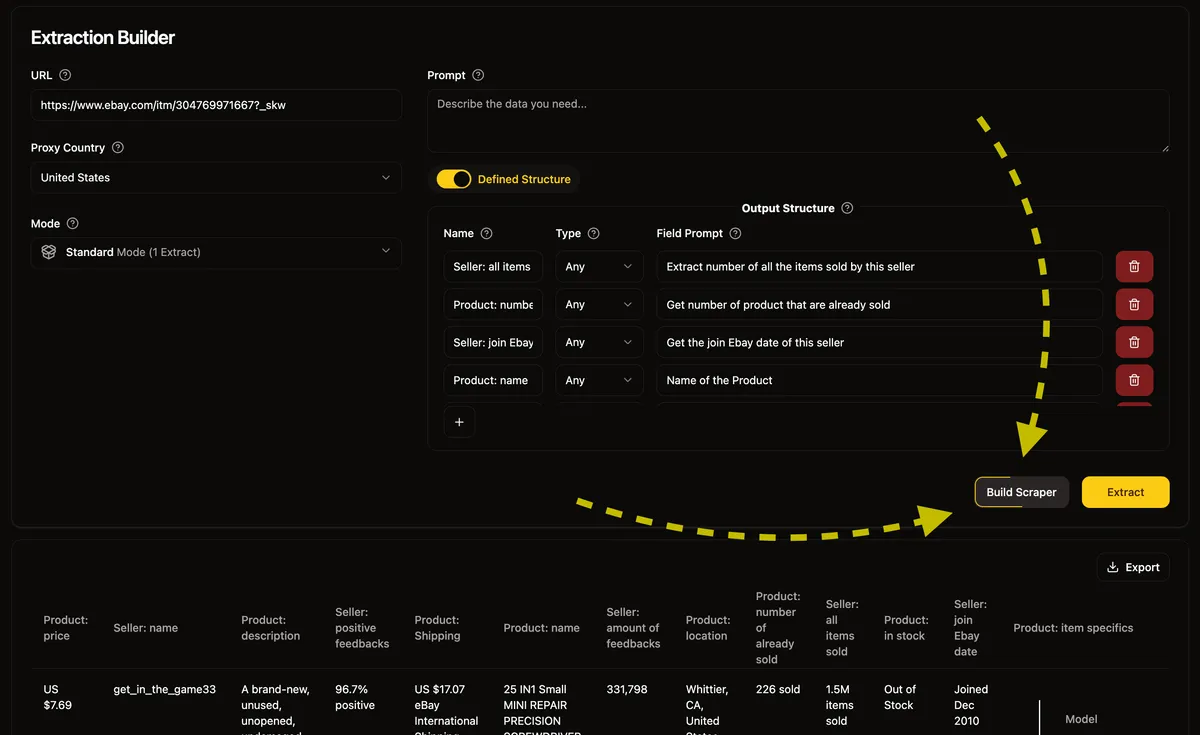The image size is (1200, 735).
Task: Add a new field with plus icon
Action: click(459, 422)
